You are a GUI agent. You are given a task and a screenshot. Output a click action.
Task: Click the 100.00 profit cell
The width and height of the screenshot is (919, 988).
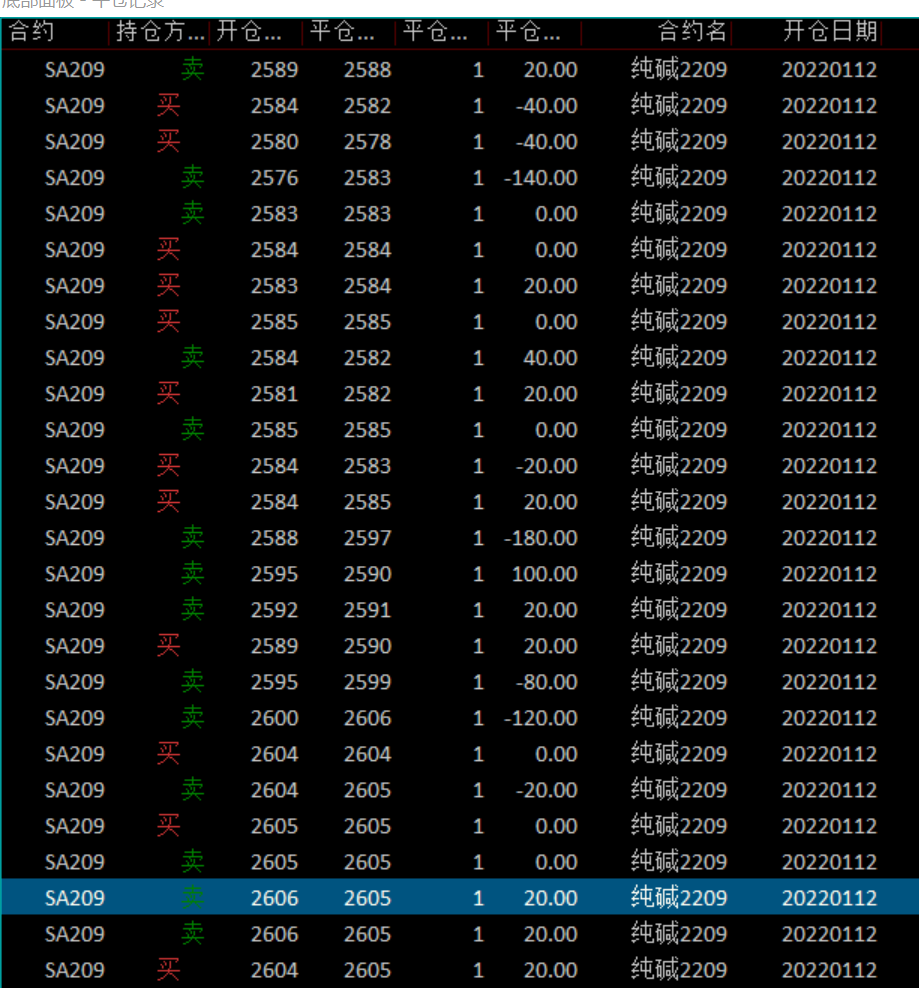(545, 575)
